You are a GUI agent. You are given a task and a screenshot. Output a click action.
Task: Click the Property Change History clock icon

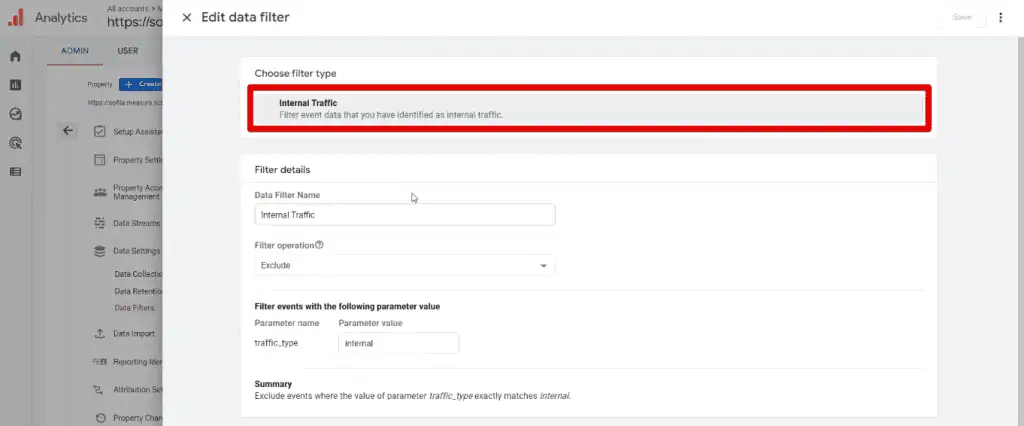point(100,418)
